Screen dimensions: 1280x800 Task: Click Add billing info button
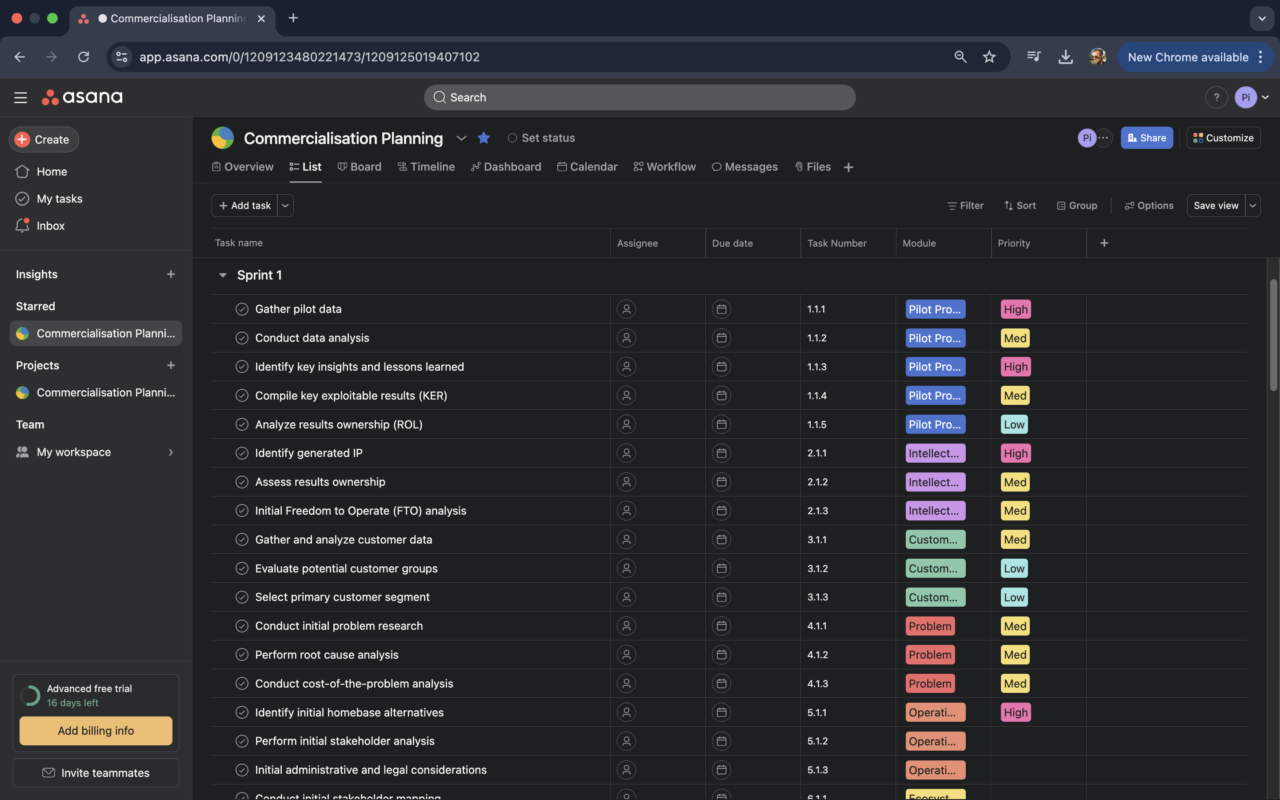(x=96, y=731)
